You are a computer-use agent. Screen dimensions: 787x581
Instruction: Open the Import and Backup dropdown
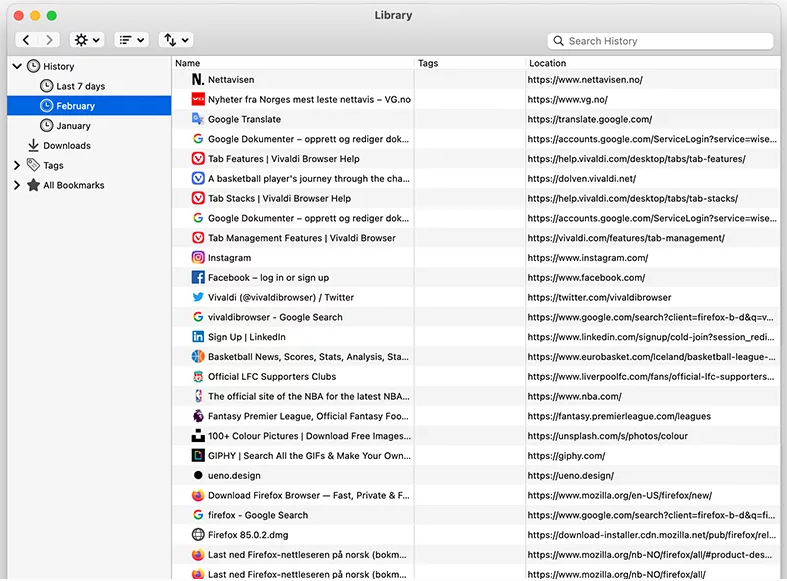(x=176, y=40)
